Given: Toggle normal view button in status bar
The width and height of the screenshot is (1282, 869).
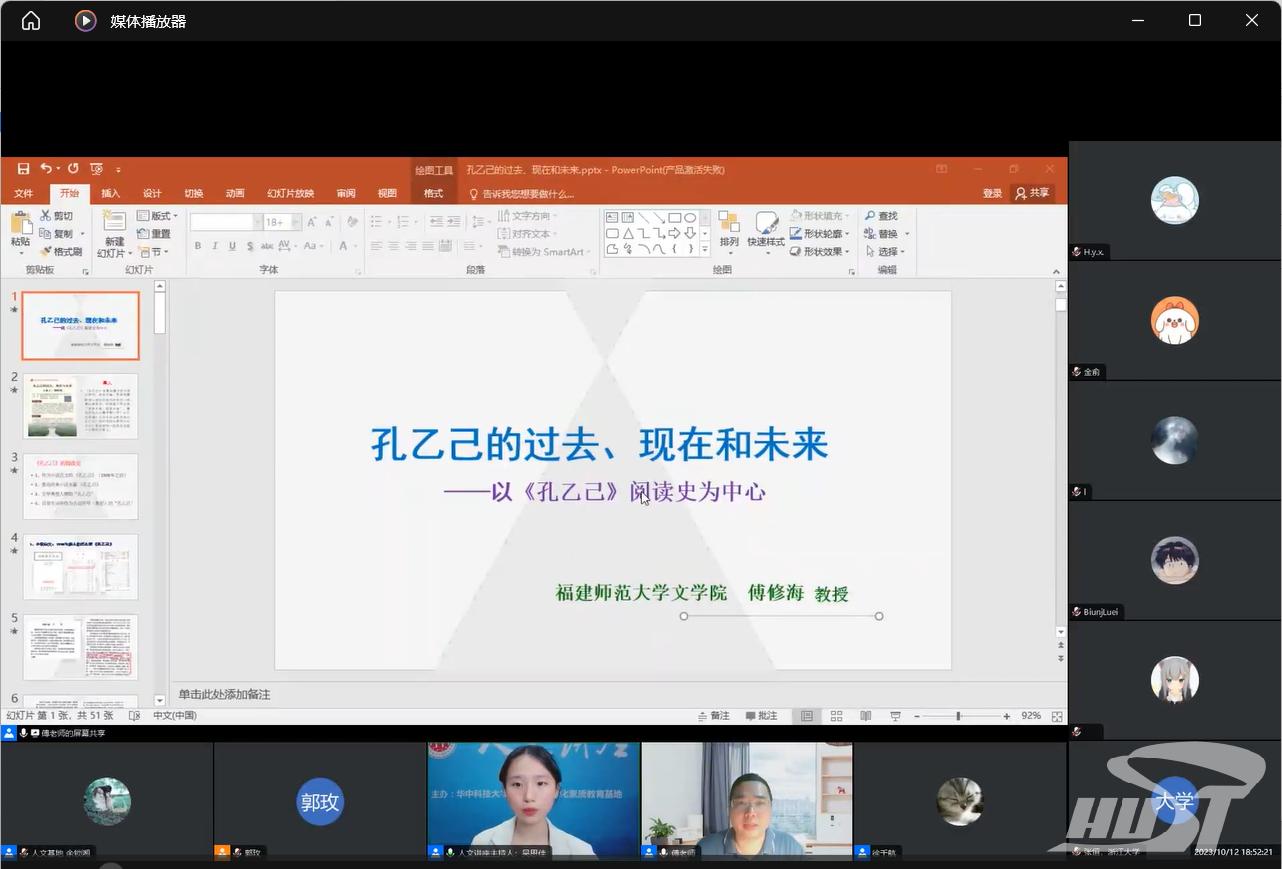Looking at the screenshot, I should (x=807, y=716).
